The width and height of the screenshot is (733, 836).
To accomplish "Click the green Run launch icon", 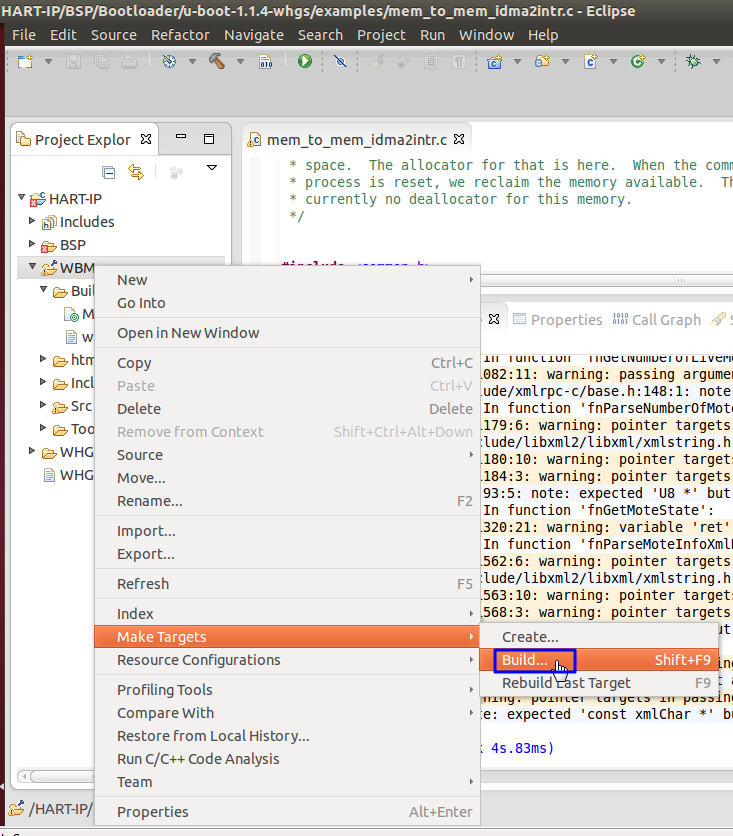I will [x=304, y=62].
